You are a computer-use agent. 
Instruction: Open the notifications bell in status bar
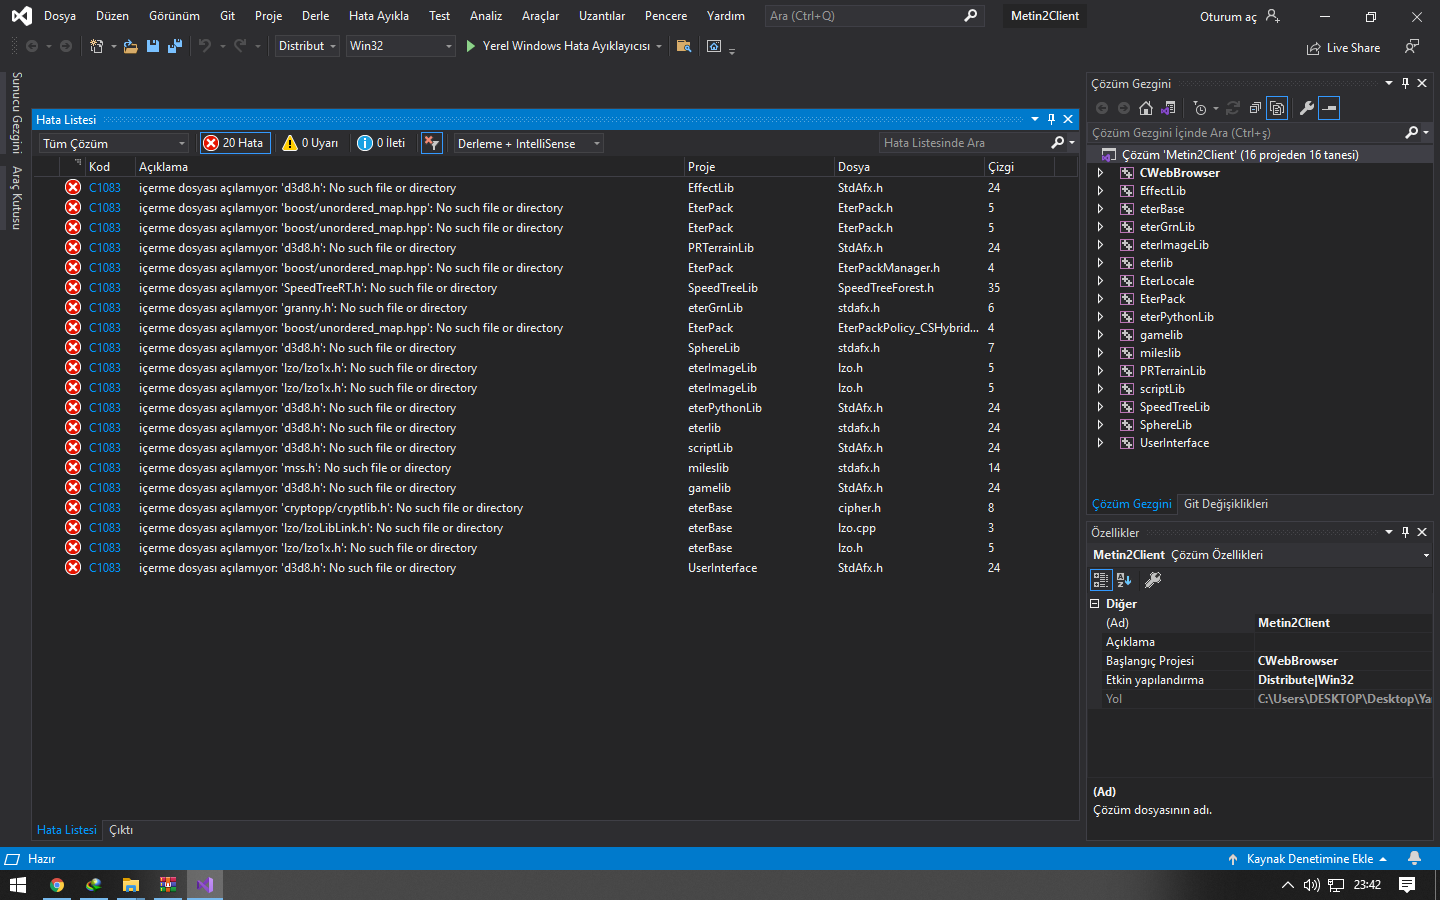pyautogui.click(x=1414, y=859)
